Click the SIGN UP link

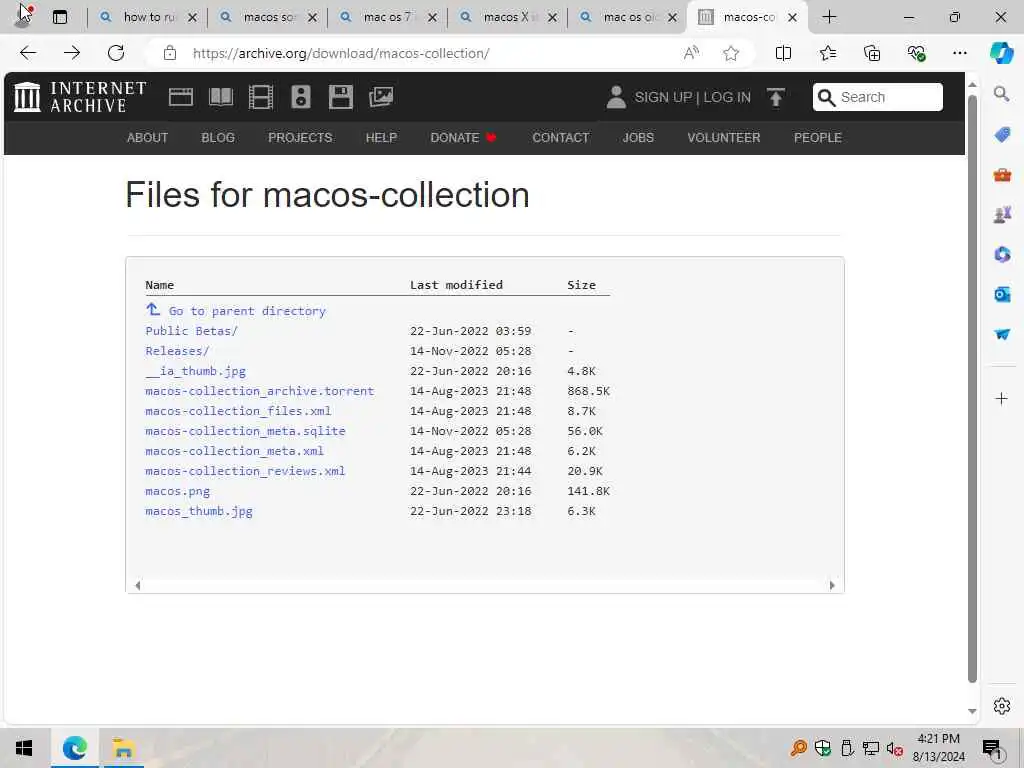point(663,97)
